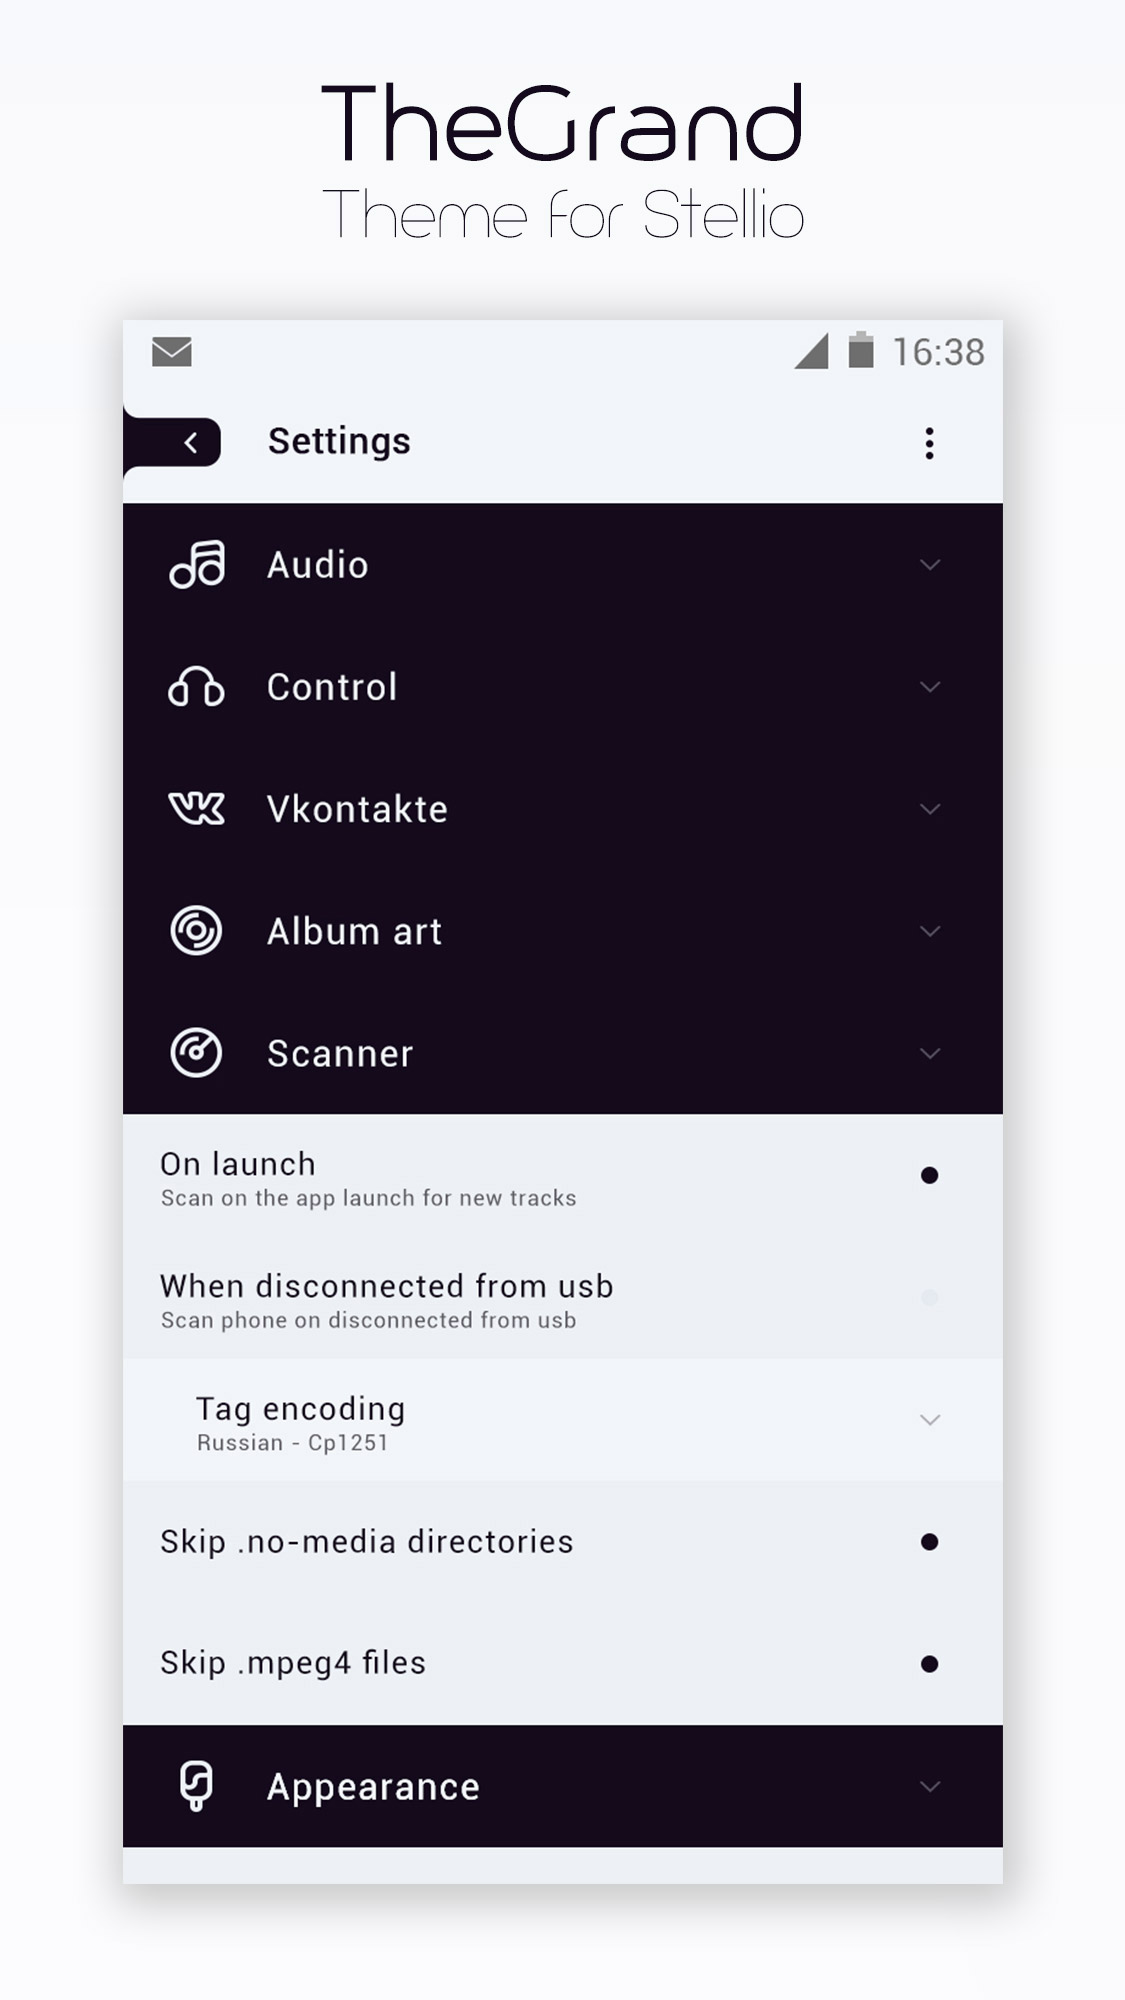Enable scan when disconnected from usb
The height and width of the screenshot is (2000, 1125).
click(929, 1297)
